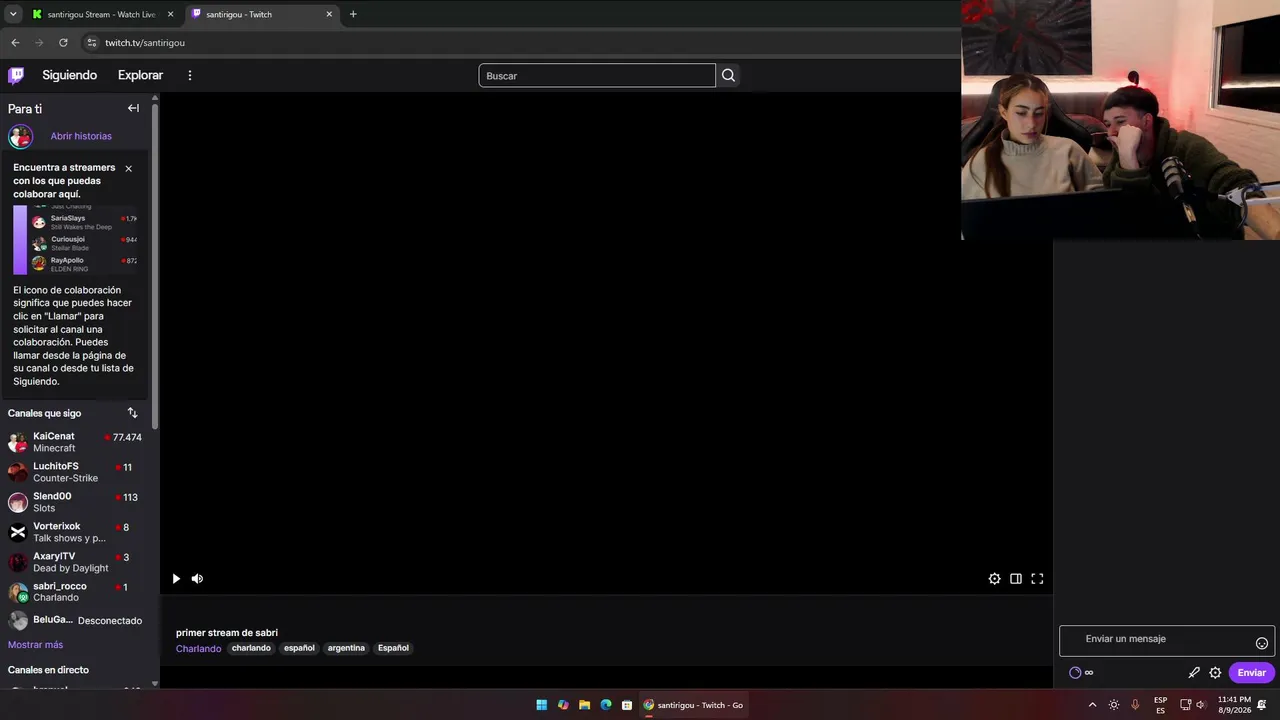Select the charlando tag

[x=251, y=648]
